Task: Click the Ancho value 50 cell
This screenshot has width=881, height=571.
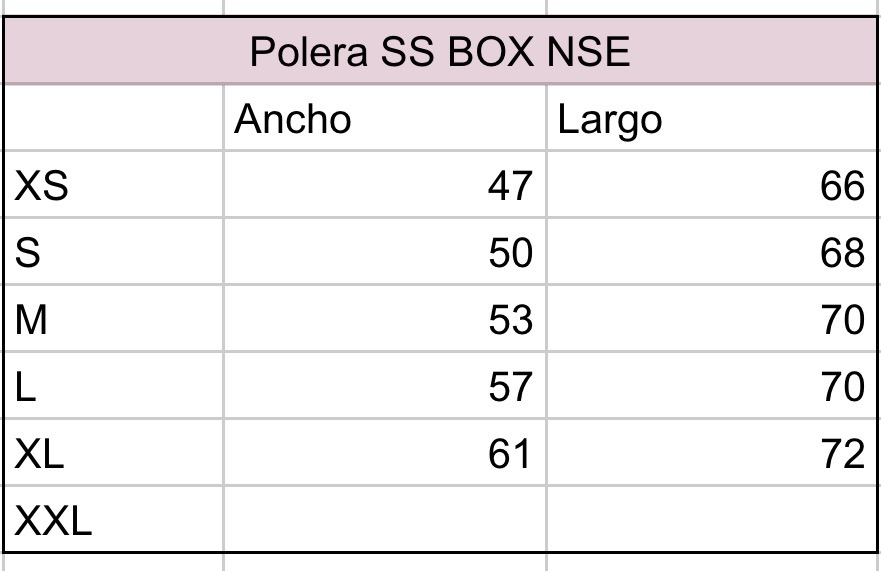Action: pos(385,252)
